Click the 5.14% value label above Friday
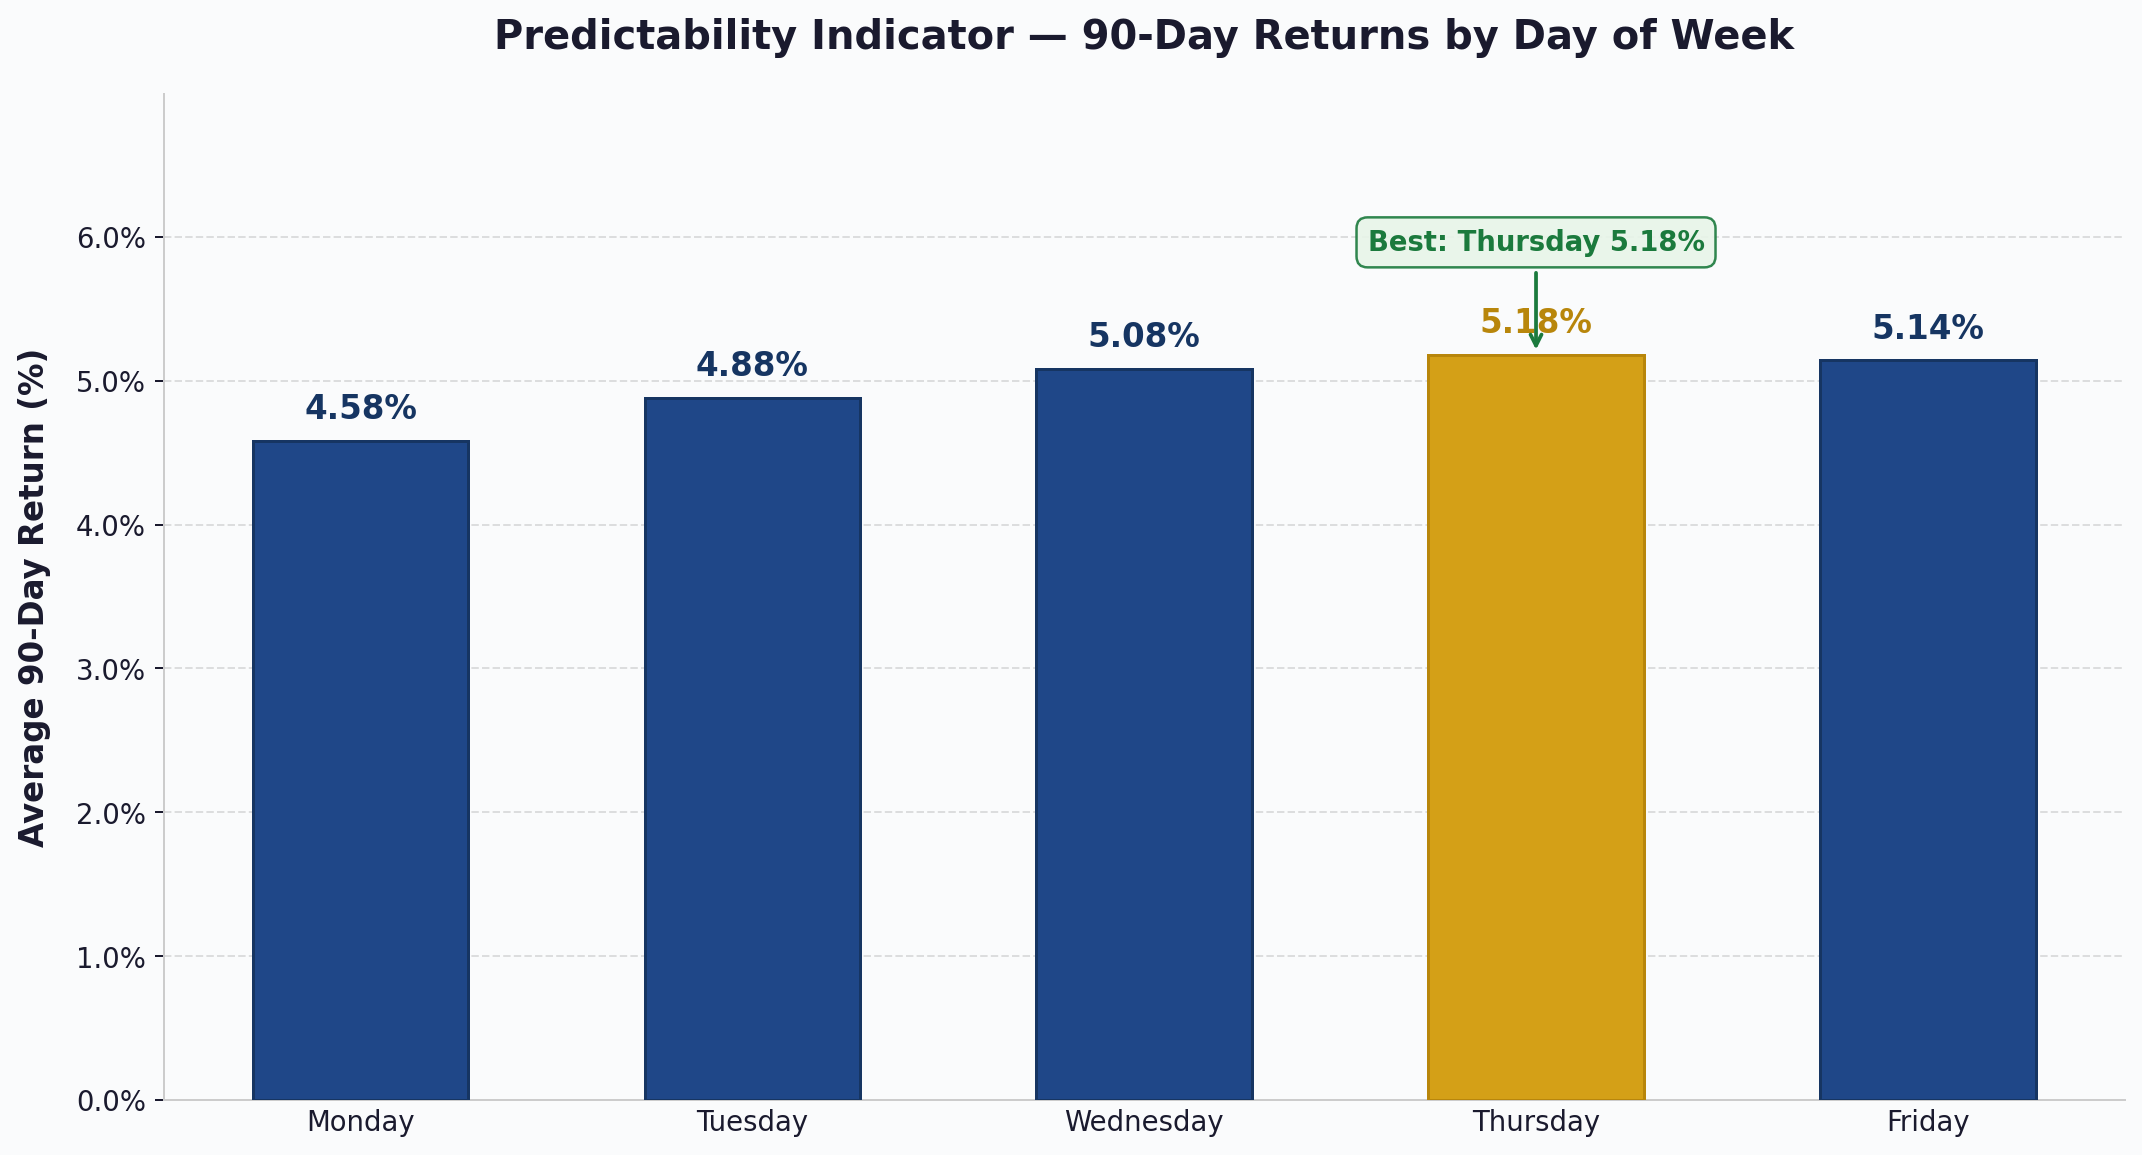This screenshot has width=2142, height=1155. pos(1928,328)
